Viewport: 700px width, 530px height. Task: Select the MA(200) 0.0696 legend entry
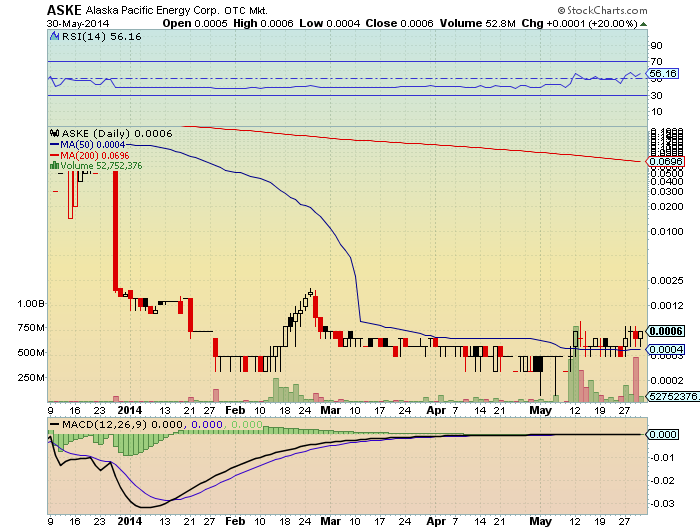[95, 155]
